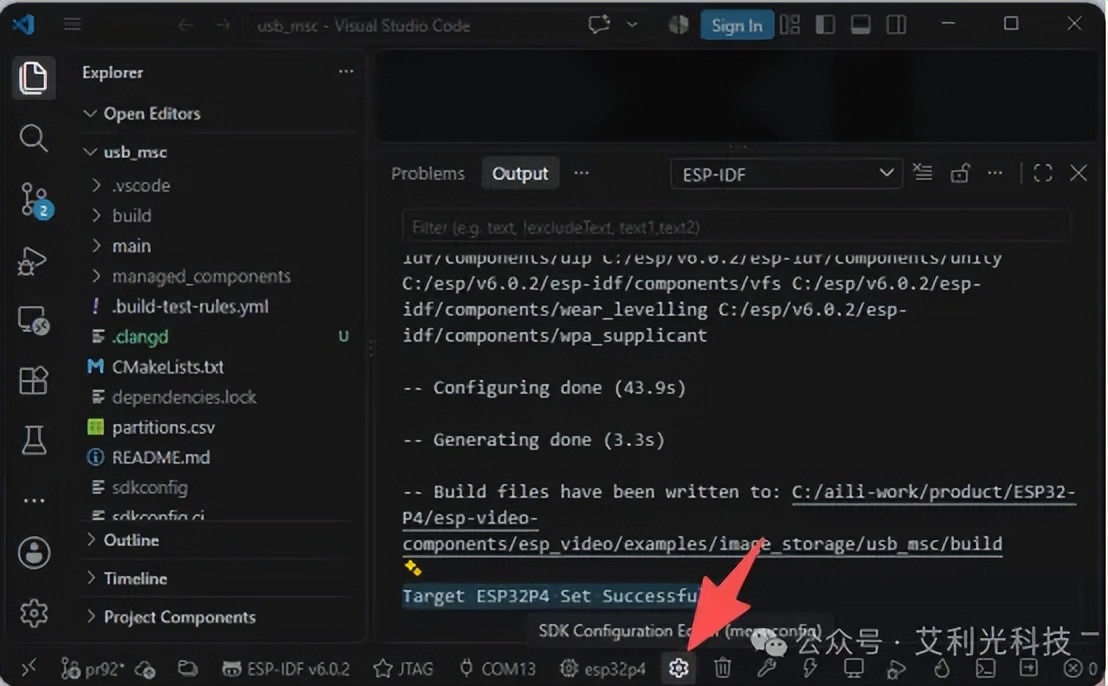This screenshot has width=1108, height=686.
Task: Click the wrench build icon in status bar
Action: [767, 668]
